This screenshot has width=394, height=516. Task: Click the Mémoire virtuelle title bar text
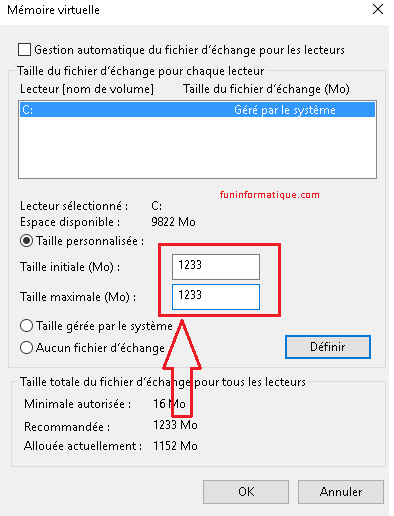53,10
